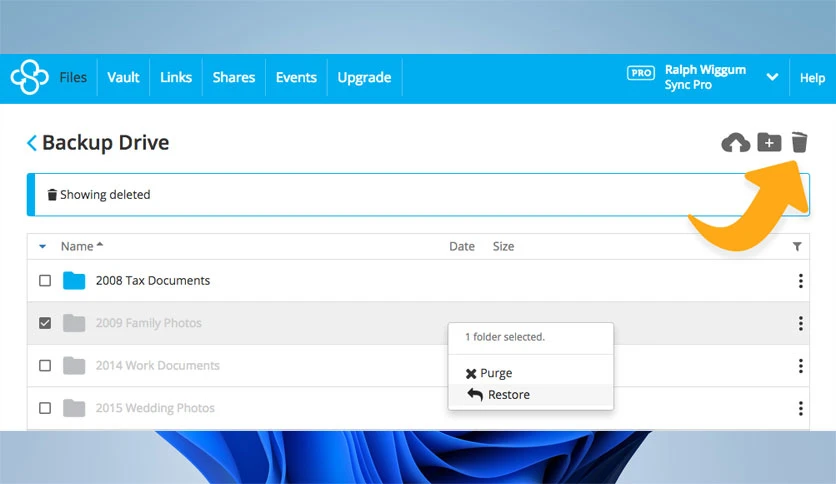Screen dimensions: 836x484
Task: Toggle the deleted files trash icon
Action: (799, 142)
